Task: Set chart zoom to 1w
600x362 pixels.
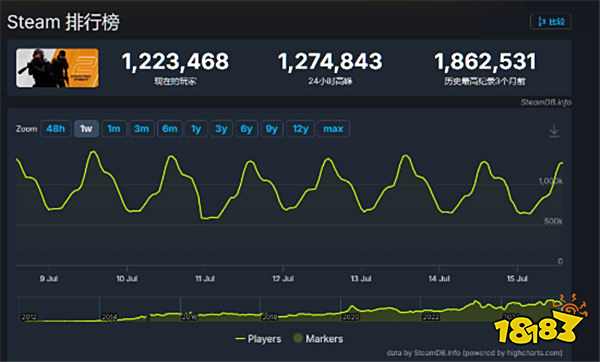Action: [x=86, y=129]
